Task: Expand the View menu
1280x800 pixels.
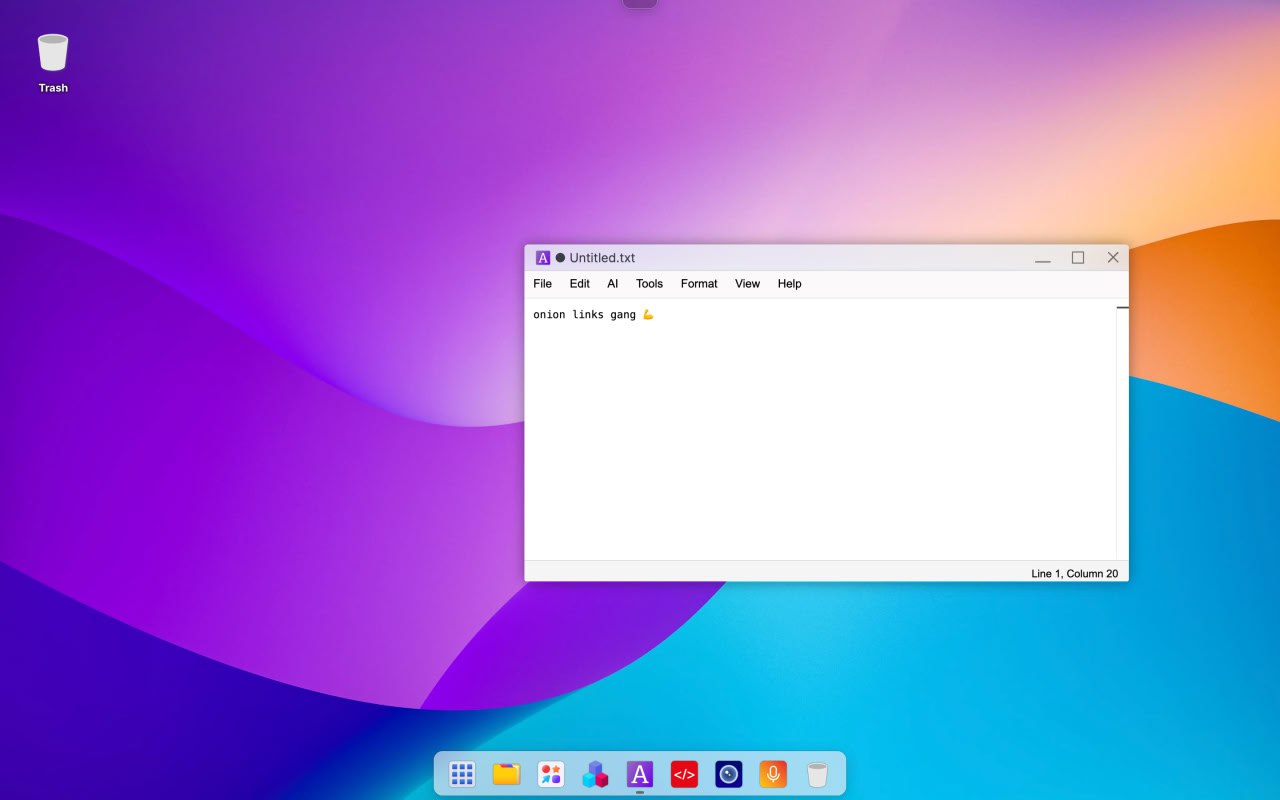Action: pos(747,284)
